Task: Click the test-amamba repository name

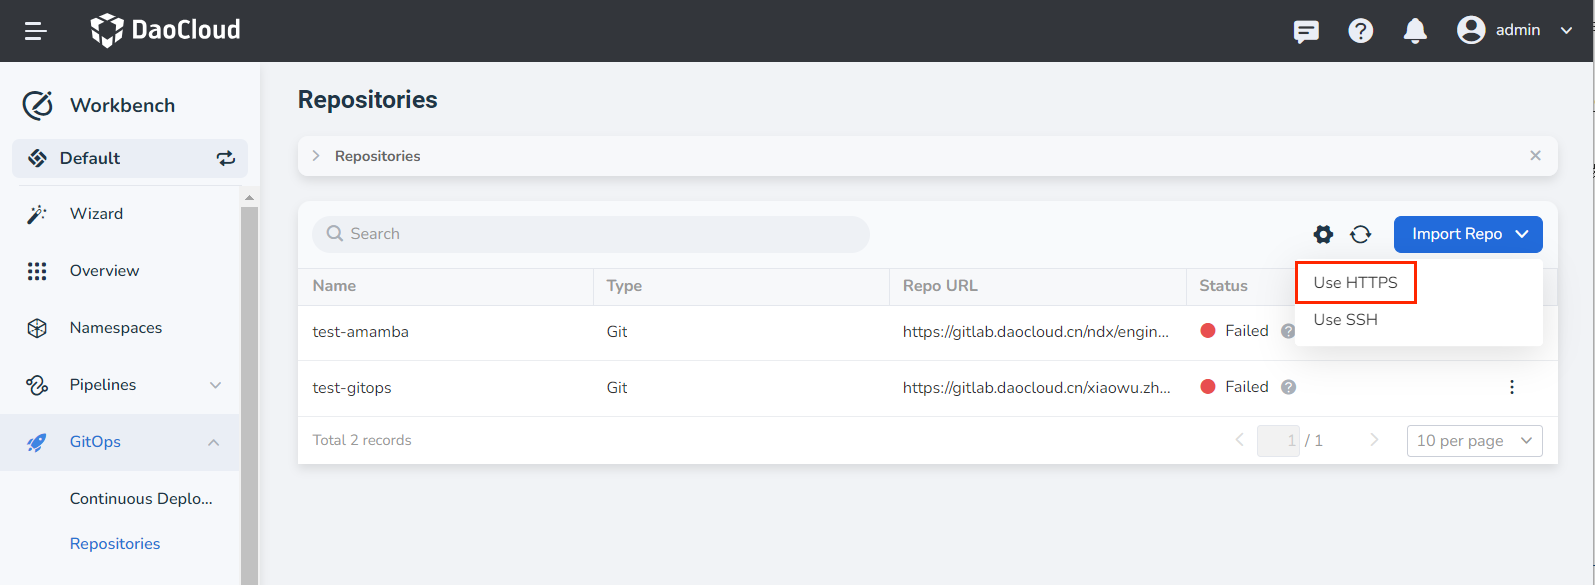Action: coord(360,332)
